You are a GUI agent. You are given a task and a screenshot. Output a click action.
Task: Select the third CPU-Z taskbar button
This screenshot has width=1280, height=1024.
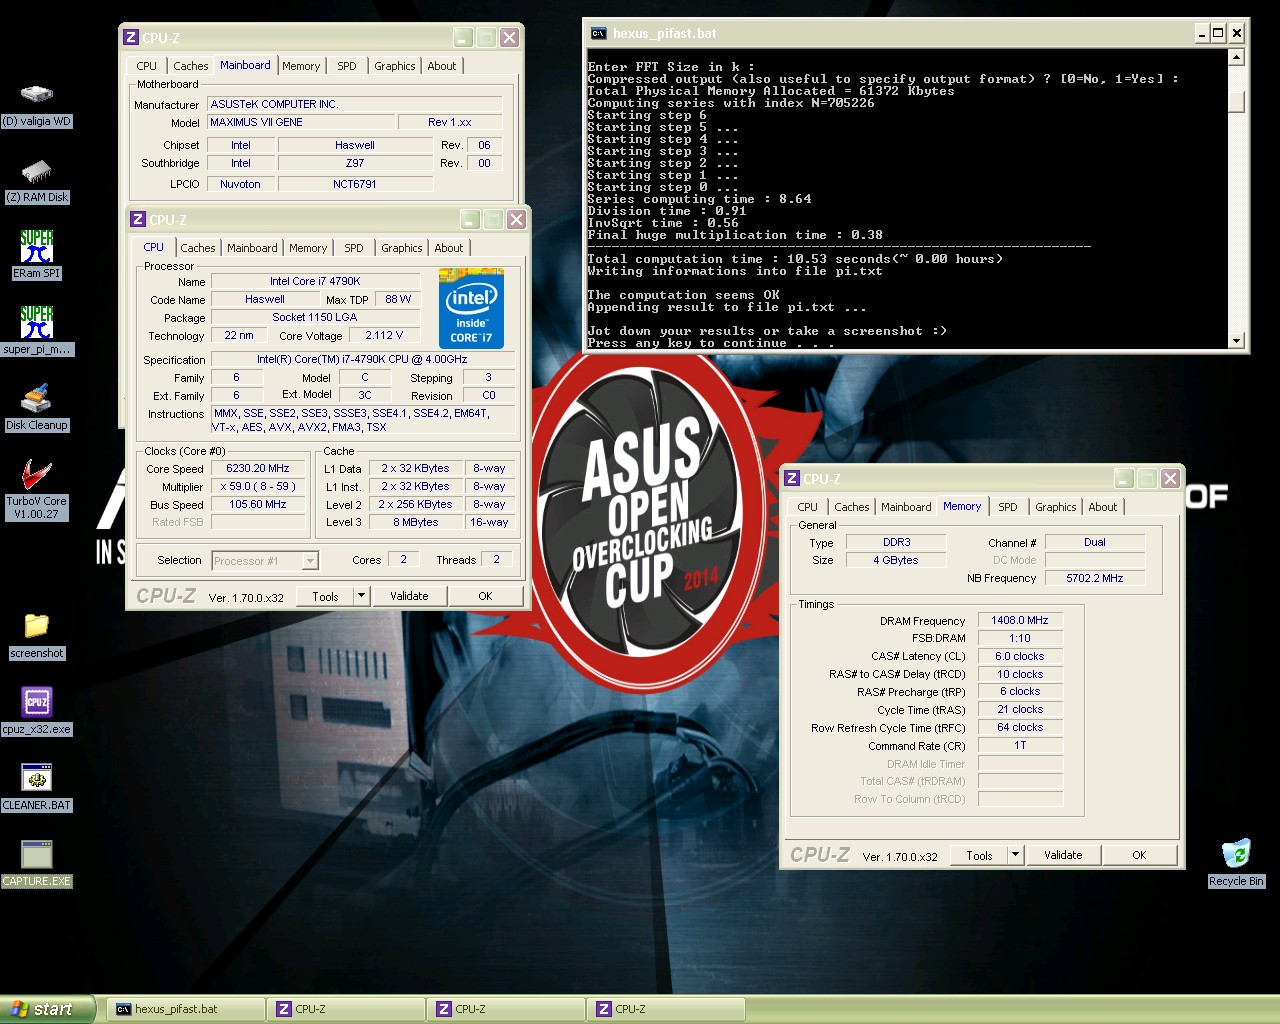666,1009
